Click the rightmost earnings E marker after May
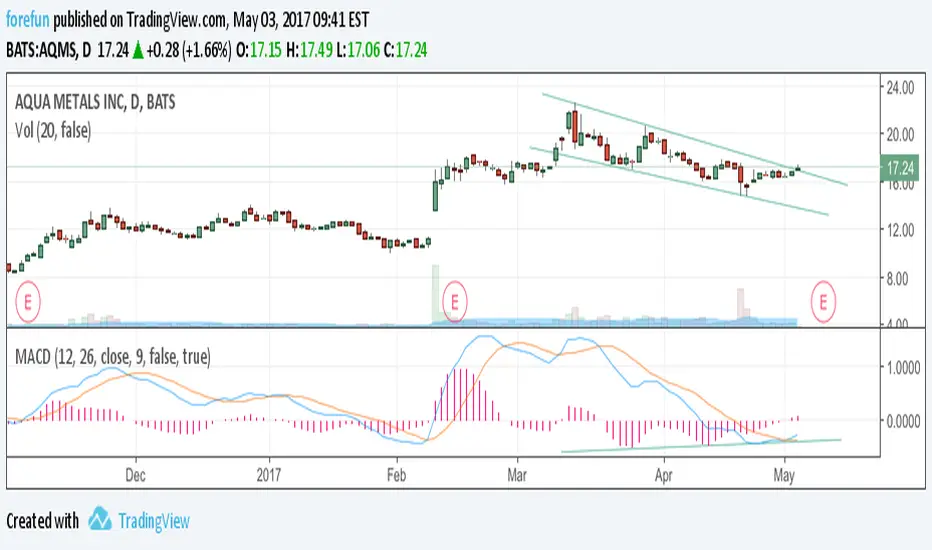This screenshot has height=550, width=932. (x=823, y=302)
